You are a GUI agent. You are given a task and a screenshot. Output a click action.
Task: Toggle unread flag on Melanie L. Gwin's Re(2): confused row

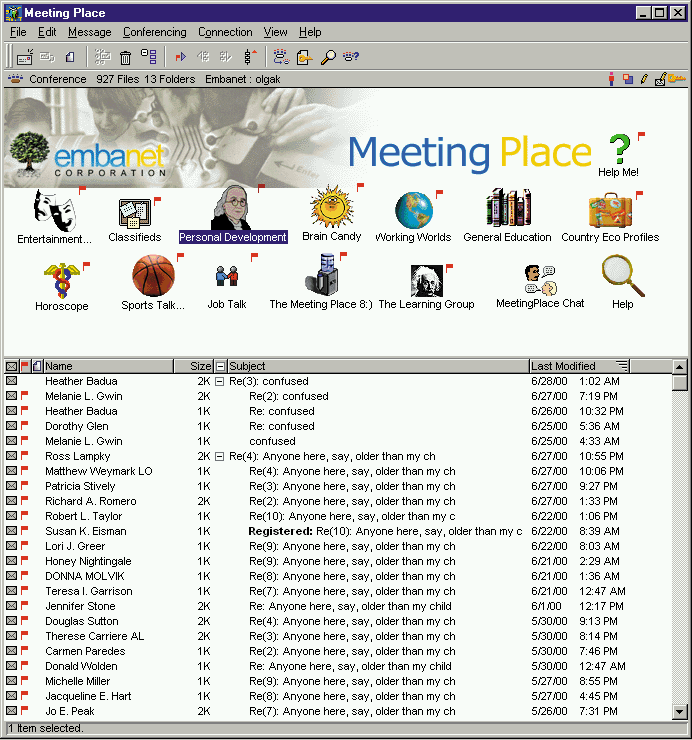click(x=25, y=395)
